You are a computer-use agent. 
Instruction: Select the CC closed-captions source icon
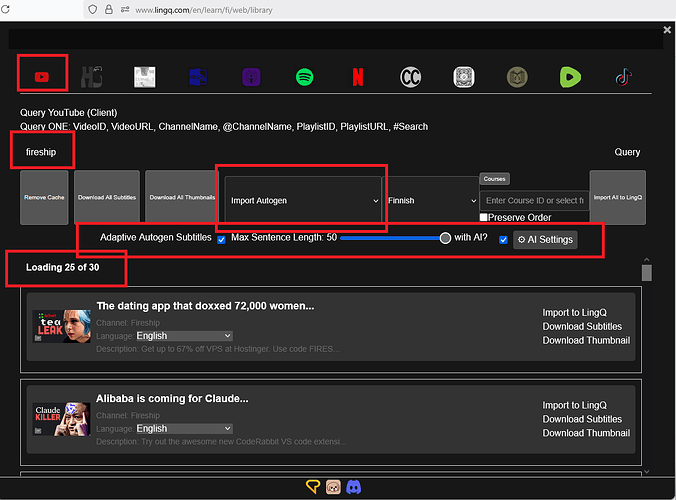click(x=410, y=77)
